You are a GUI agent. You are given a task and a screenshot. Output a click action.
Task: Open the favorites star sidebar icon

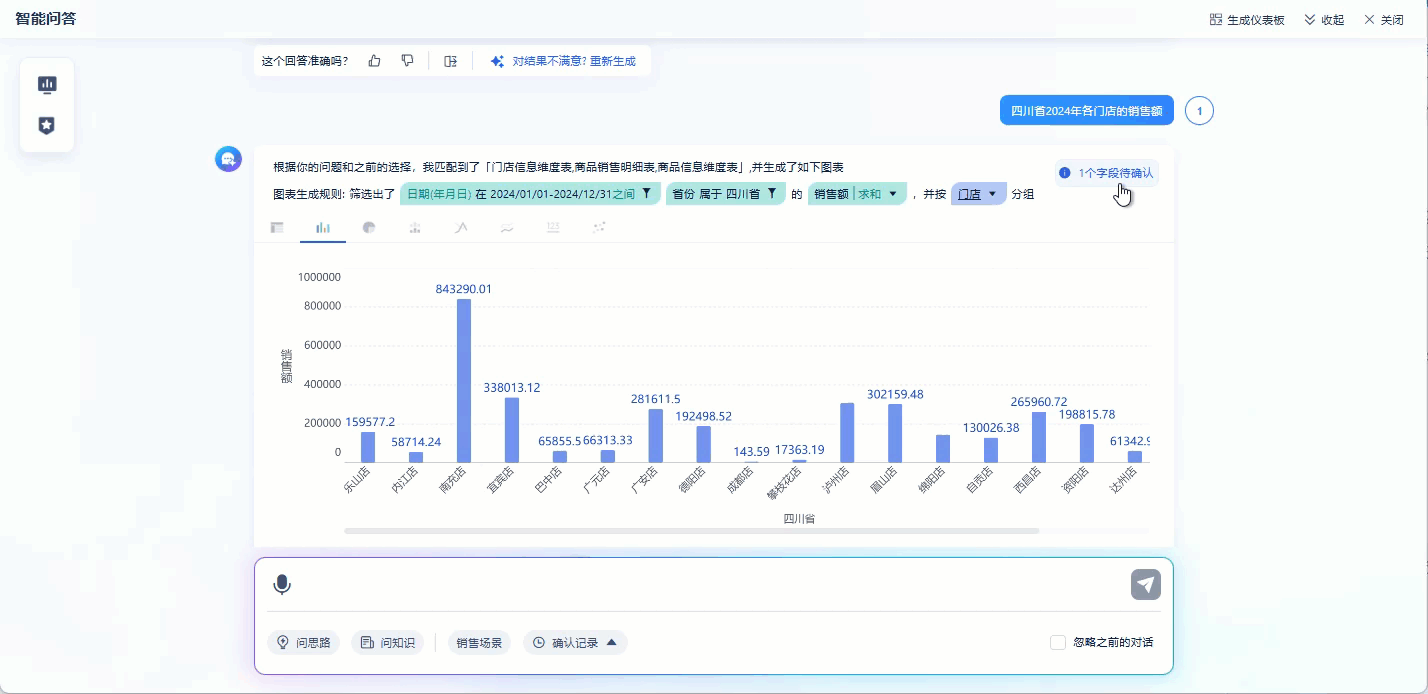[x=47, y=126]
